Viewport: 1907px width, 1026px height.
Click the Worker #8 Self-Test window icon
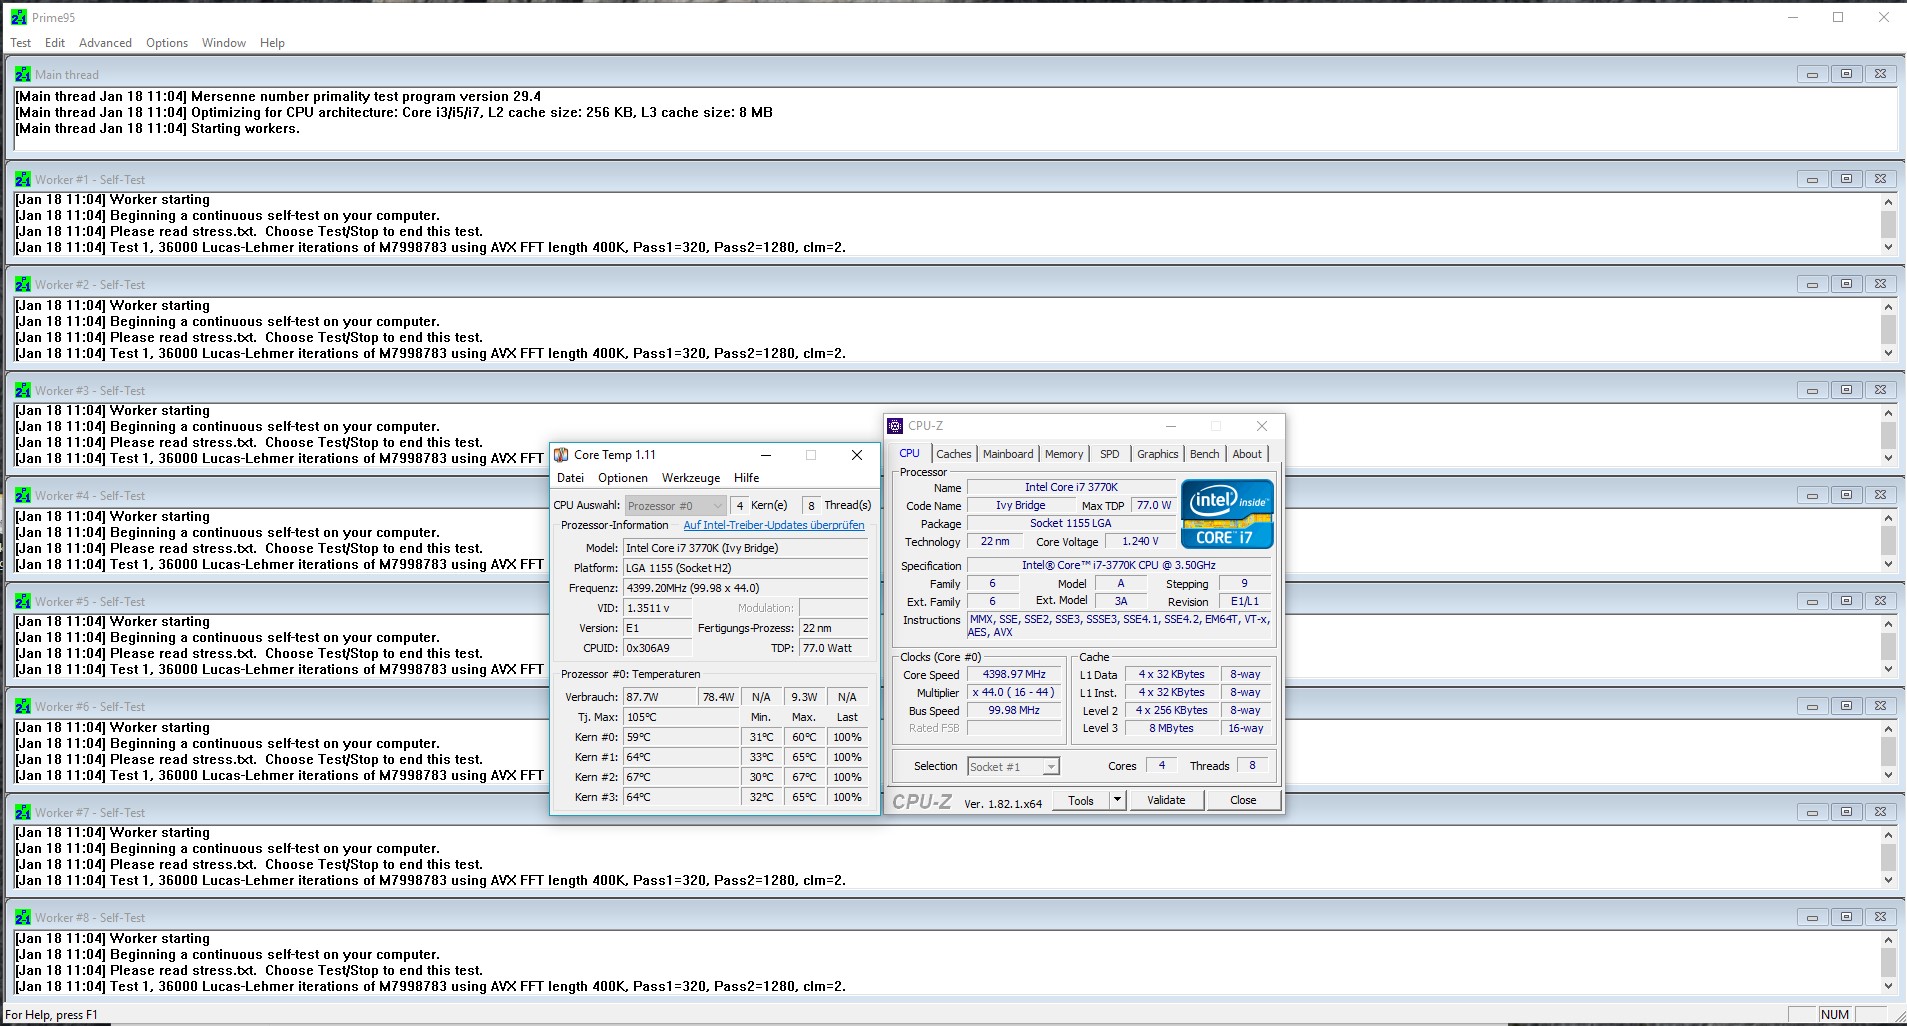pos(23,917)
